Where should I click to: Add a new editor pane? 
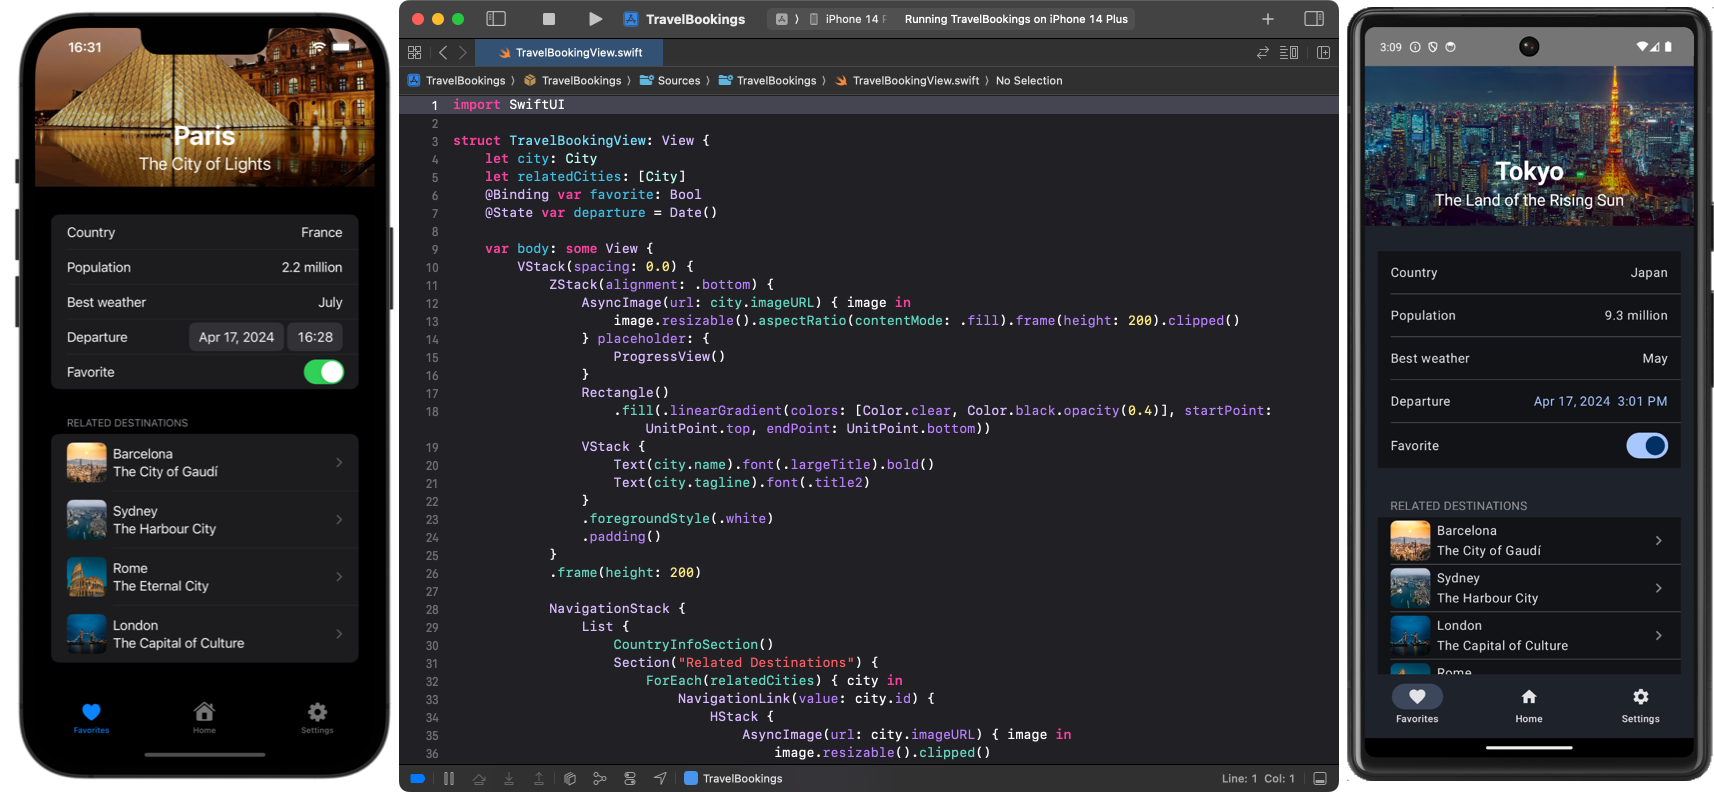coord(1323,53)
